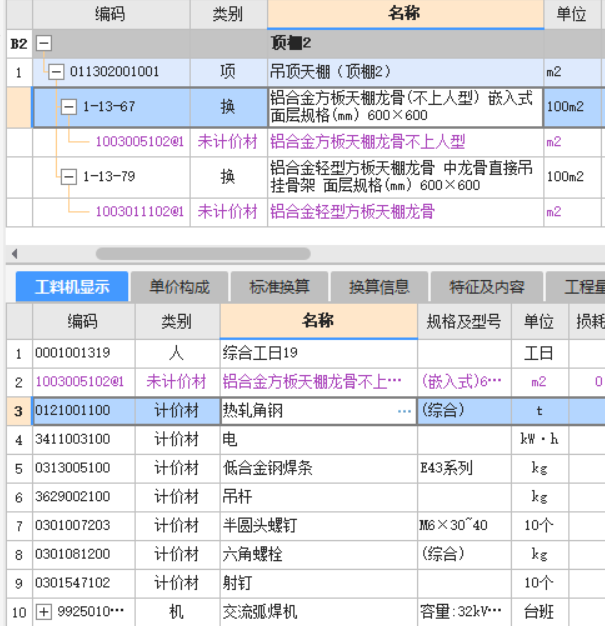Click (综合) spec of 热轧角钢 row
The image size is (605, 626).
[x=464, y=411]
